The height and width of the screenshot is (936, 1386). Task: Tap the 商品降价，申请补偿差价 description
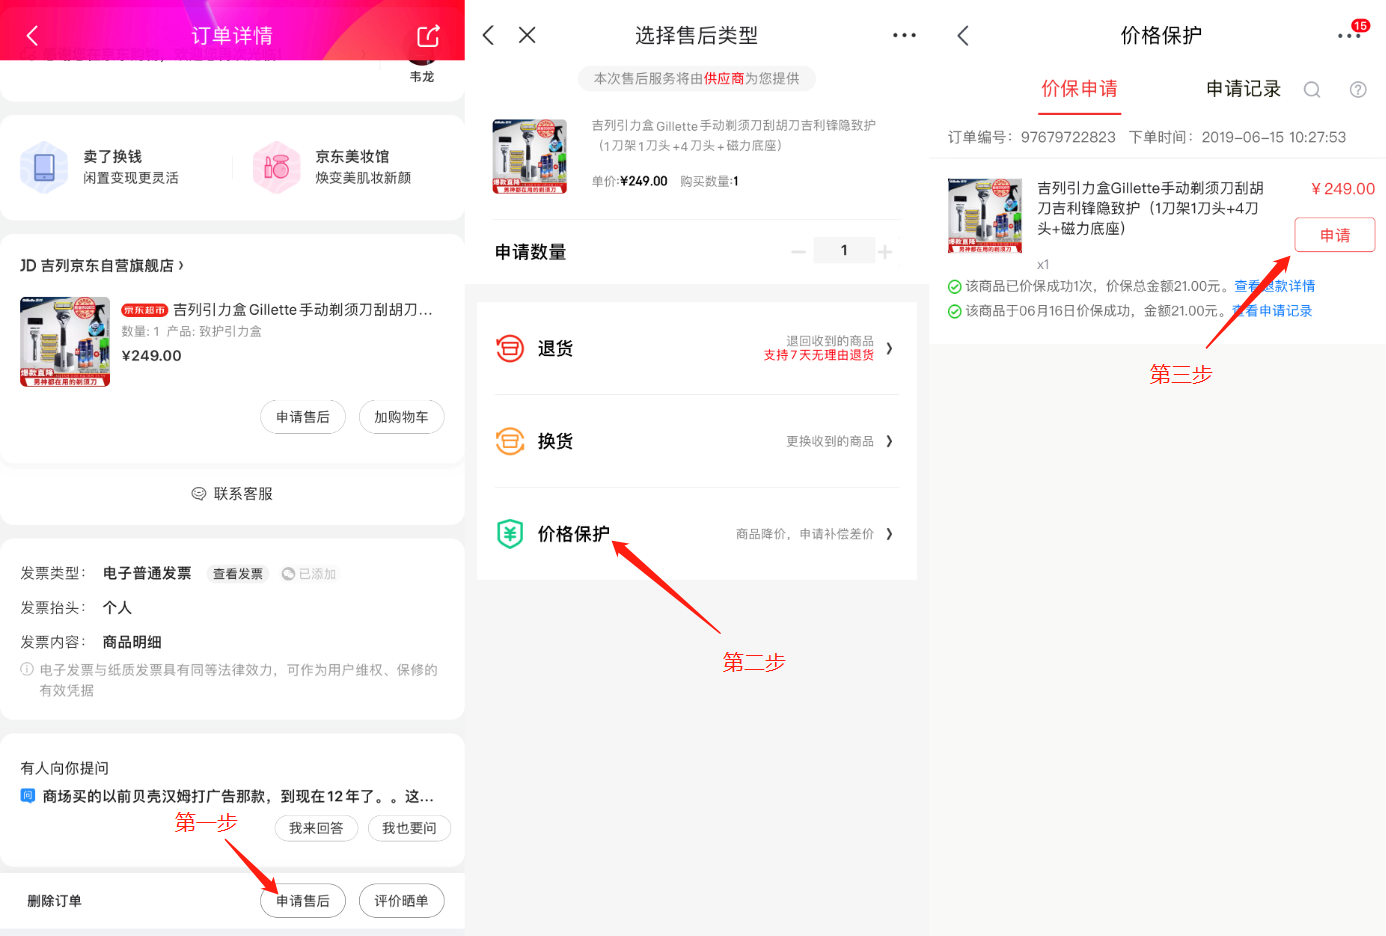805,534
